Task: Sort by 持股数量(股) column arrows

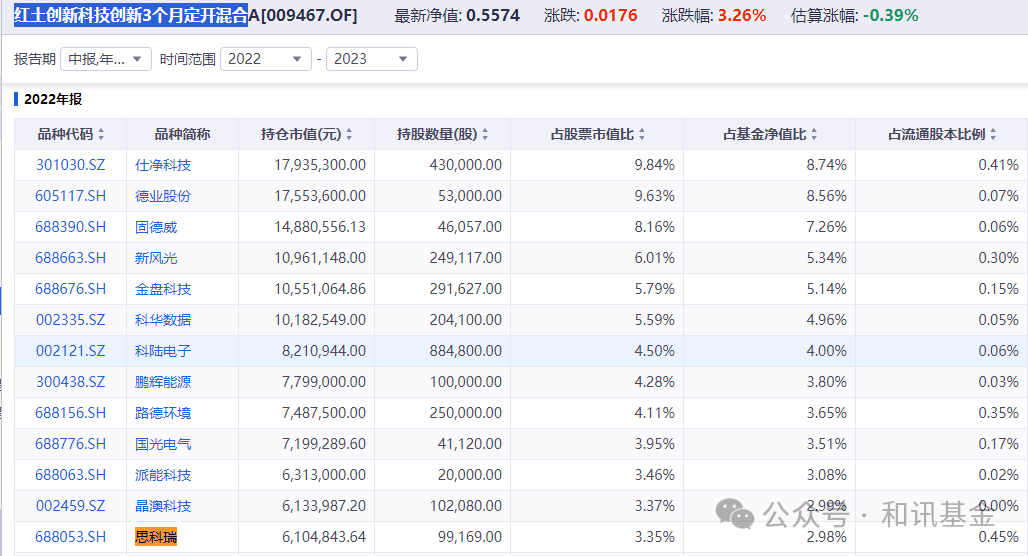Action: click(485, 134)
